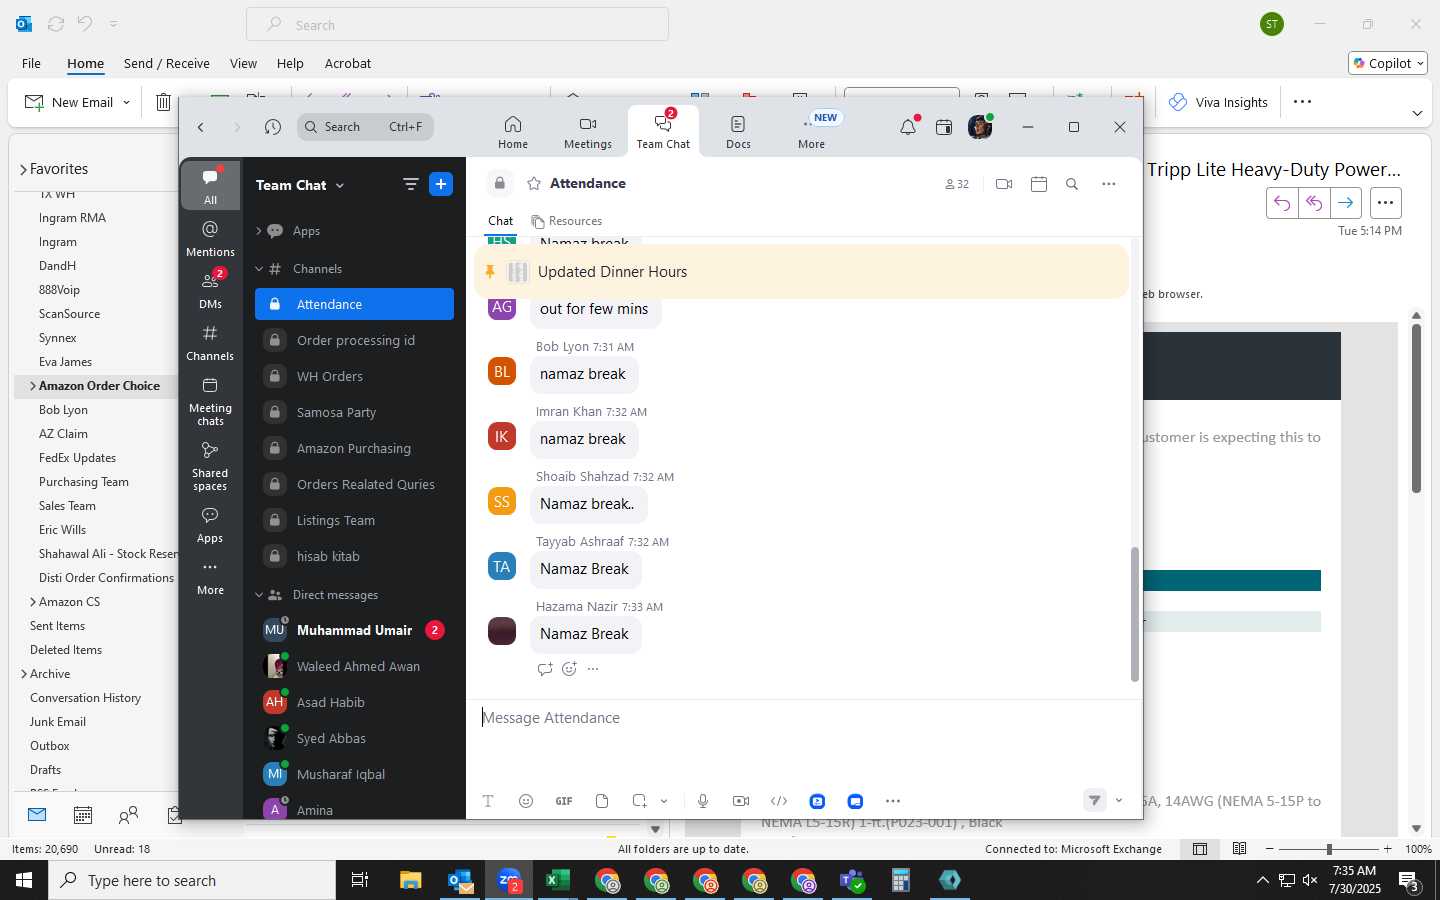Image resolution: width=1440 pixels, height=900 pixels.
Task: Search within Attendance chat
Action: point(1072,184)
